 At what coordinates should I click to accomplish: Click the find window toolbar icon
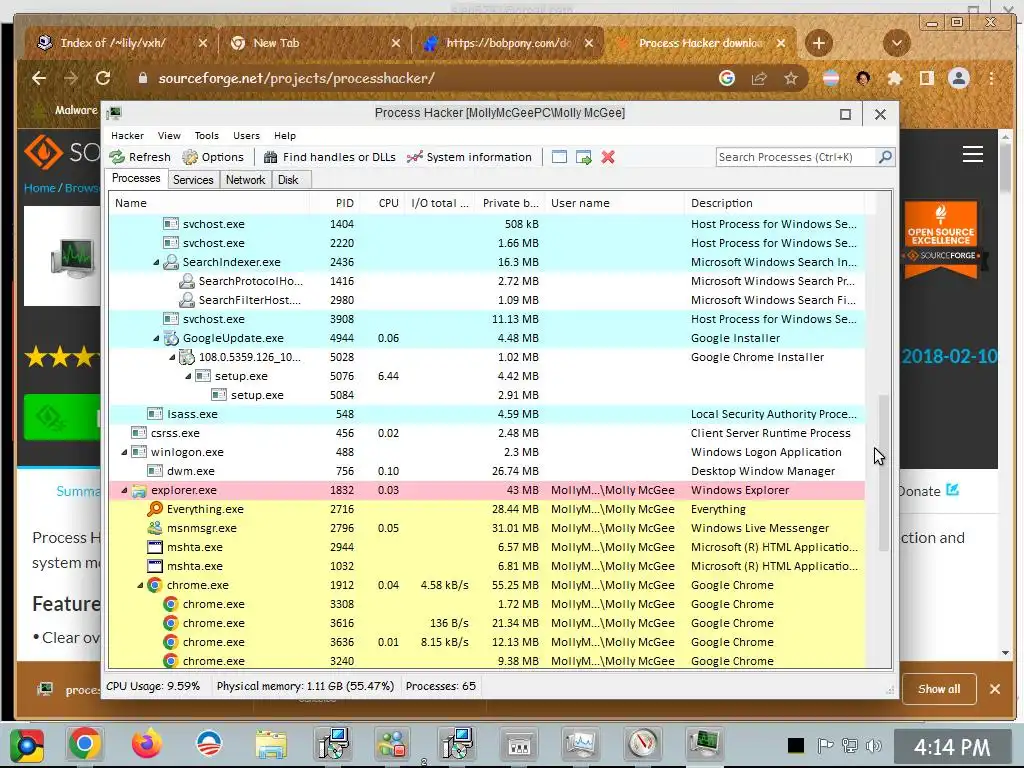pos(559,157)
